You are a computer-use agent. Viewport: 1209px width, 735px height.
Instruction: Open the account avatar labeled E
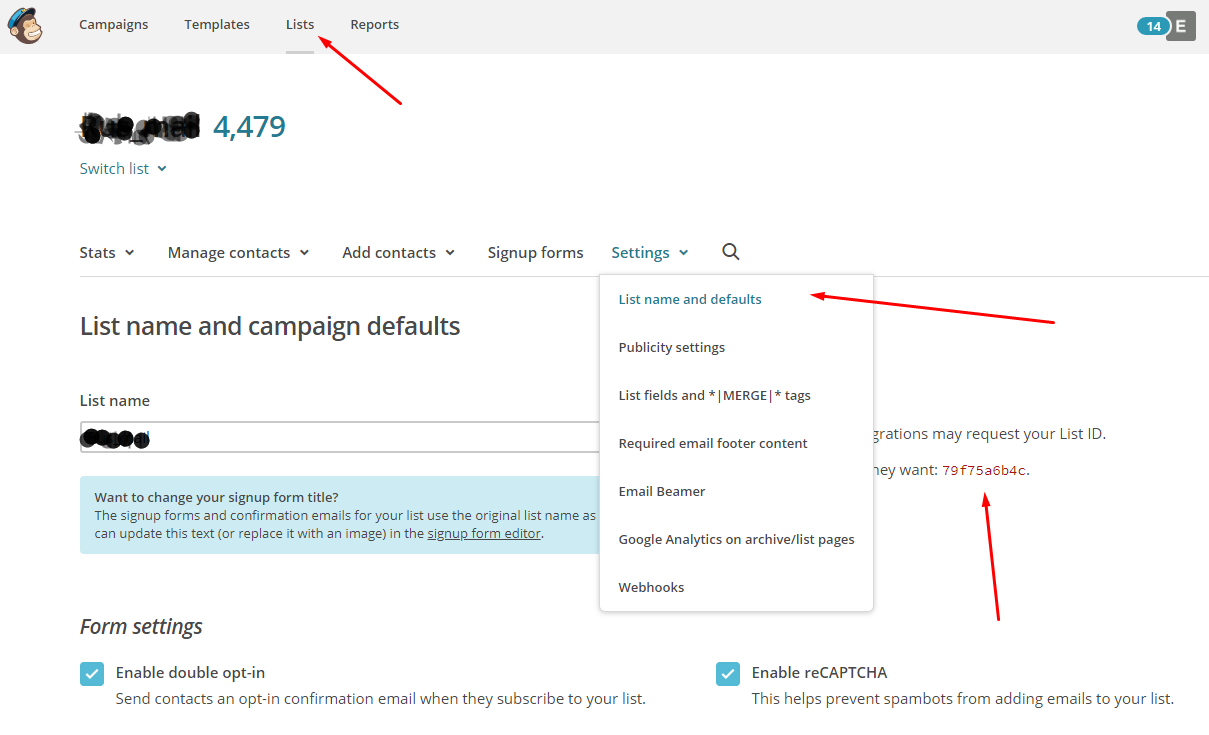click(x=1181, y=26)
